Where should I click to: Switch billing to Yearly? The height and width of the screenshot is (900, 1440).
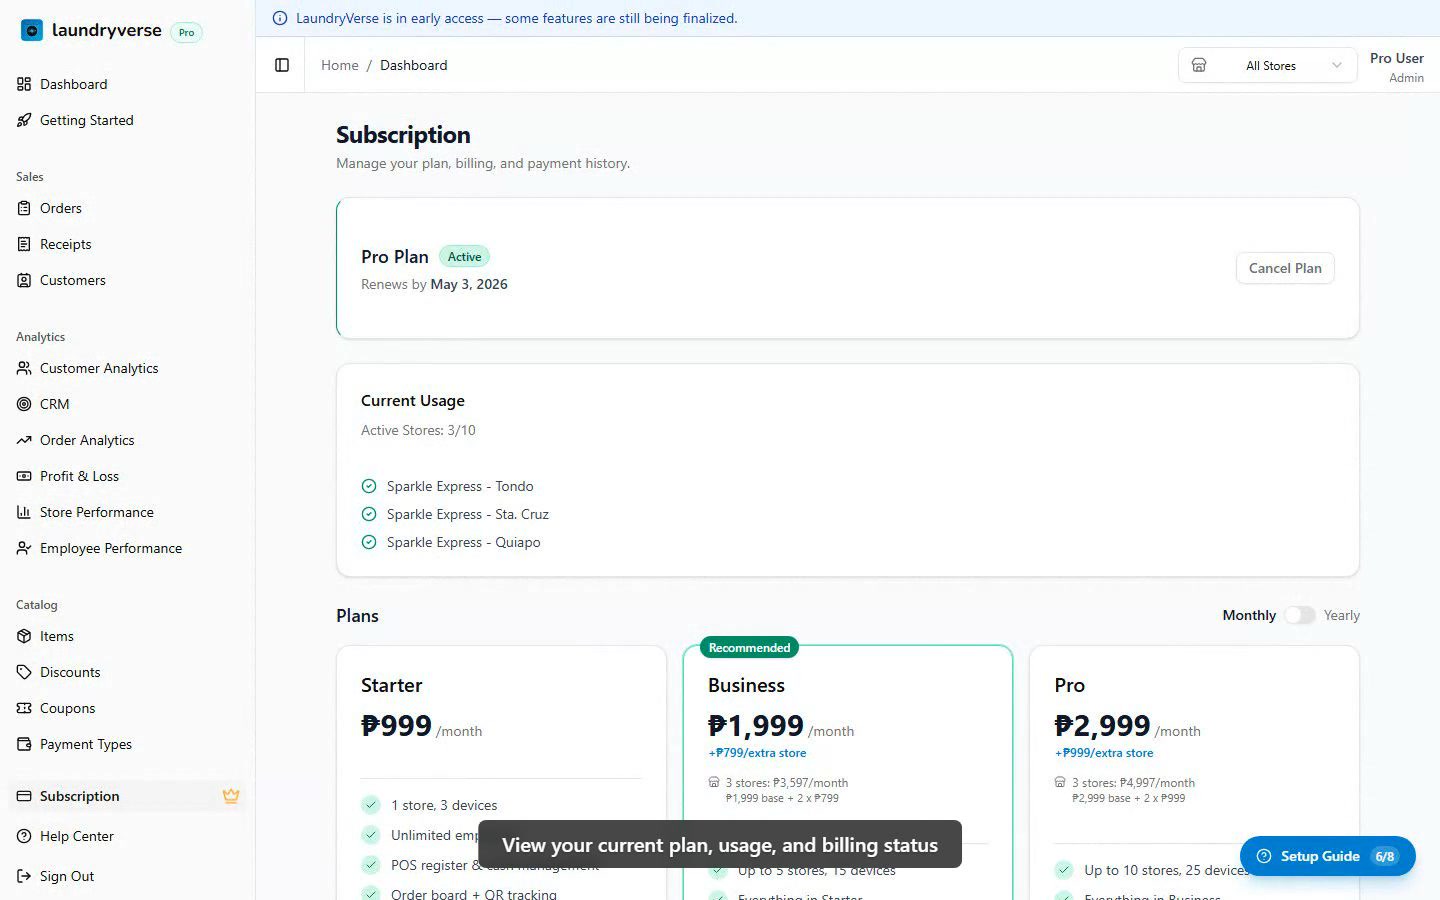1300,615
